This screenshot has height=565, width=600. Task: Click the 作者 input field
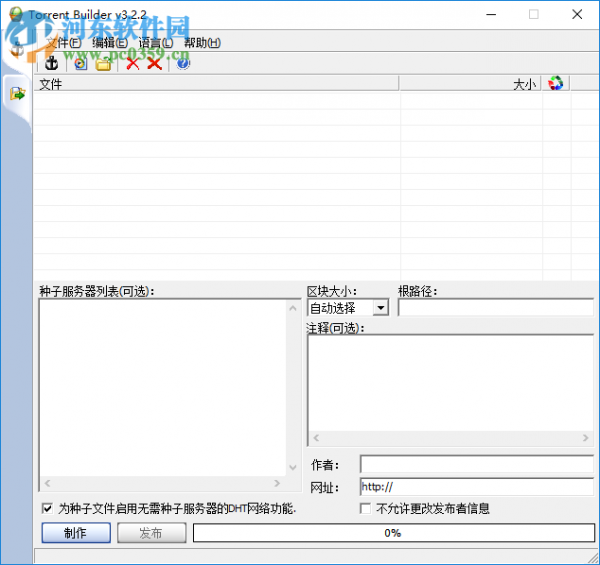tap(477, 464)
